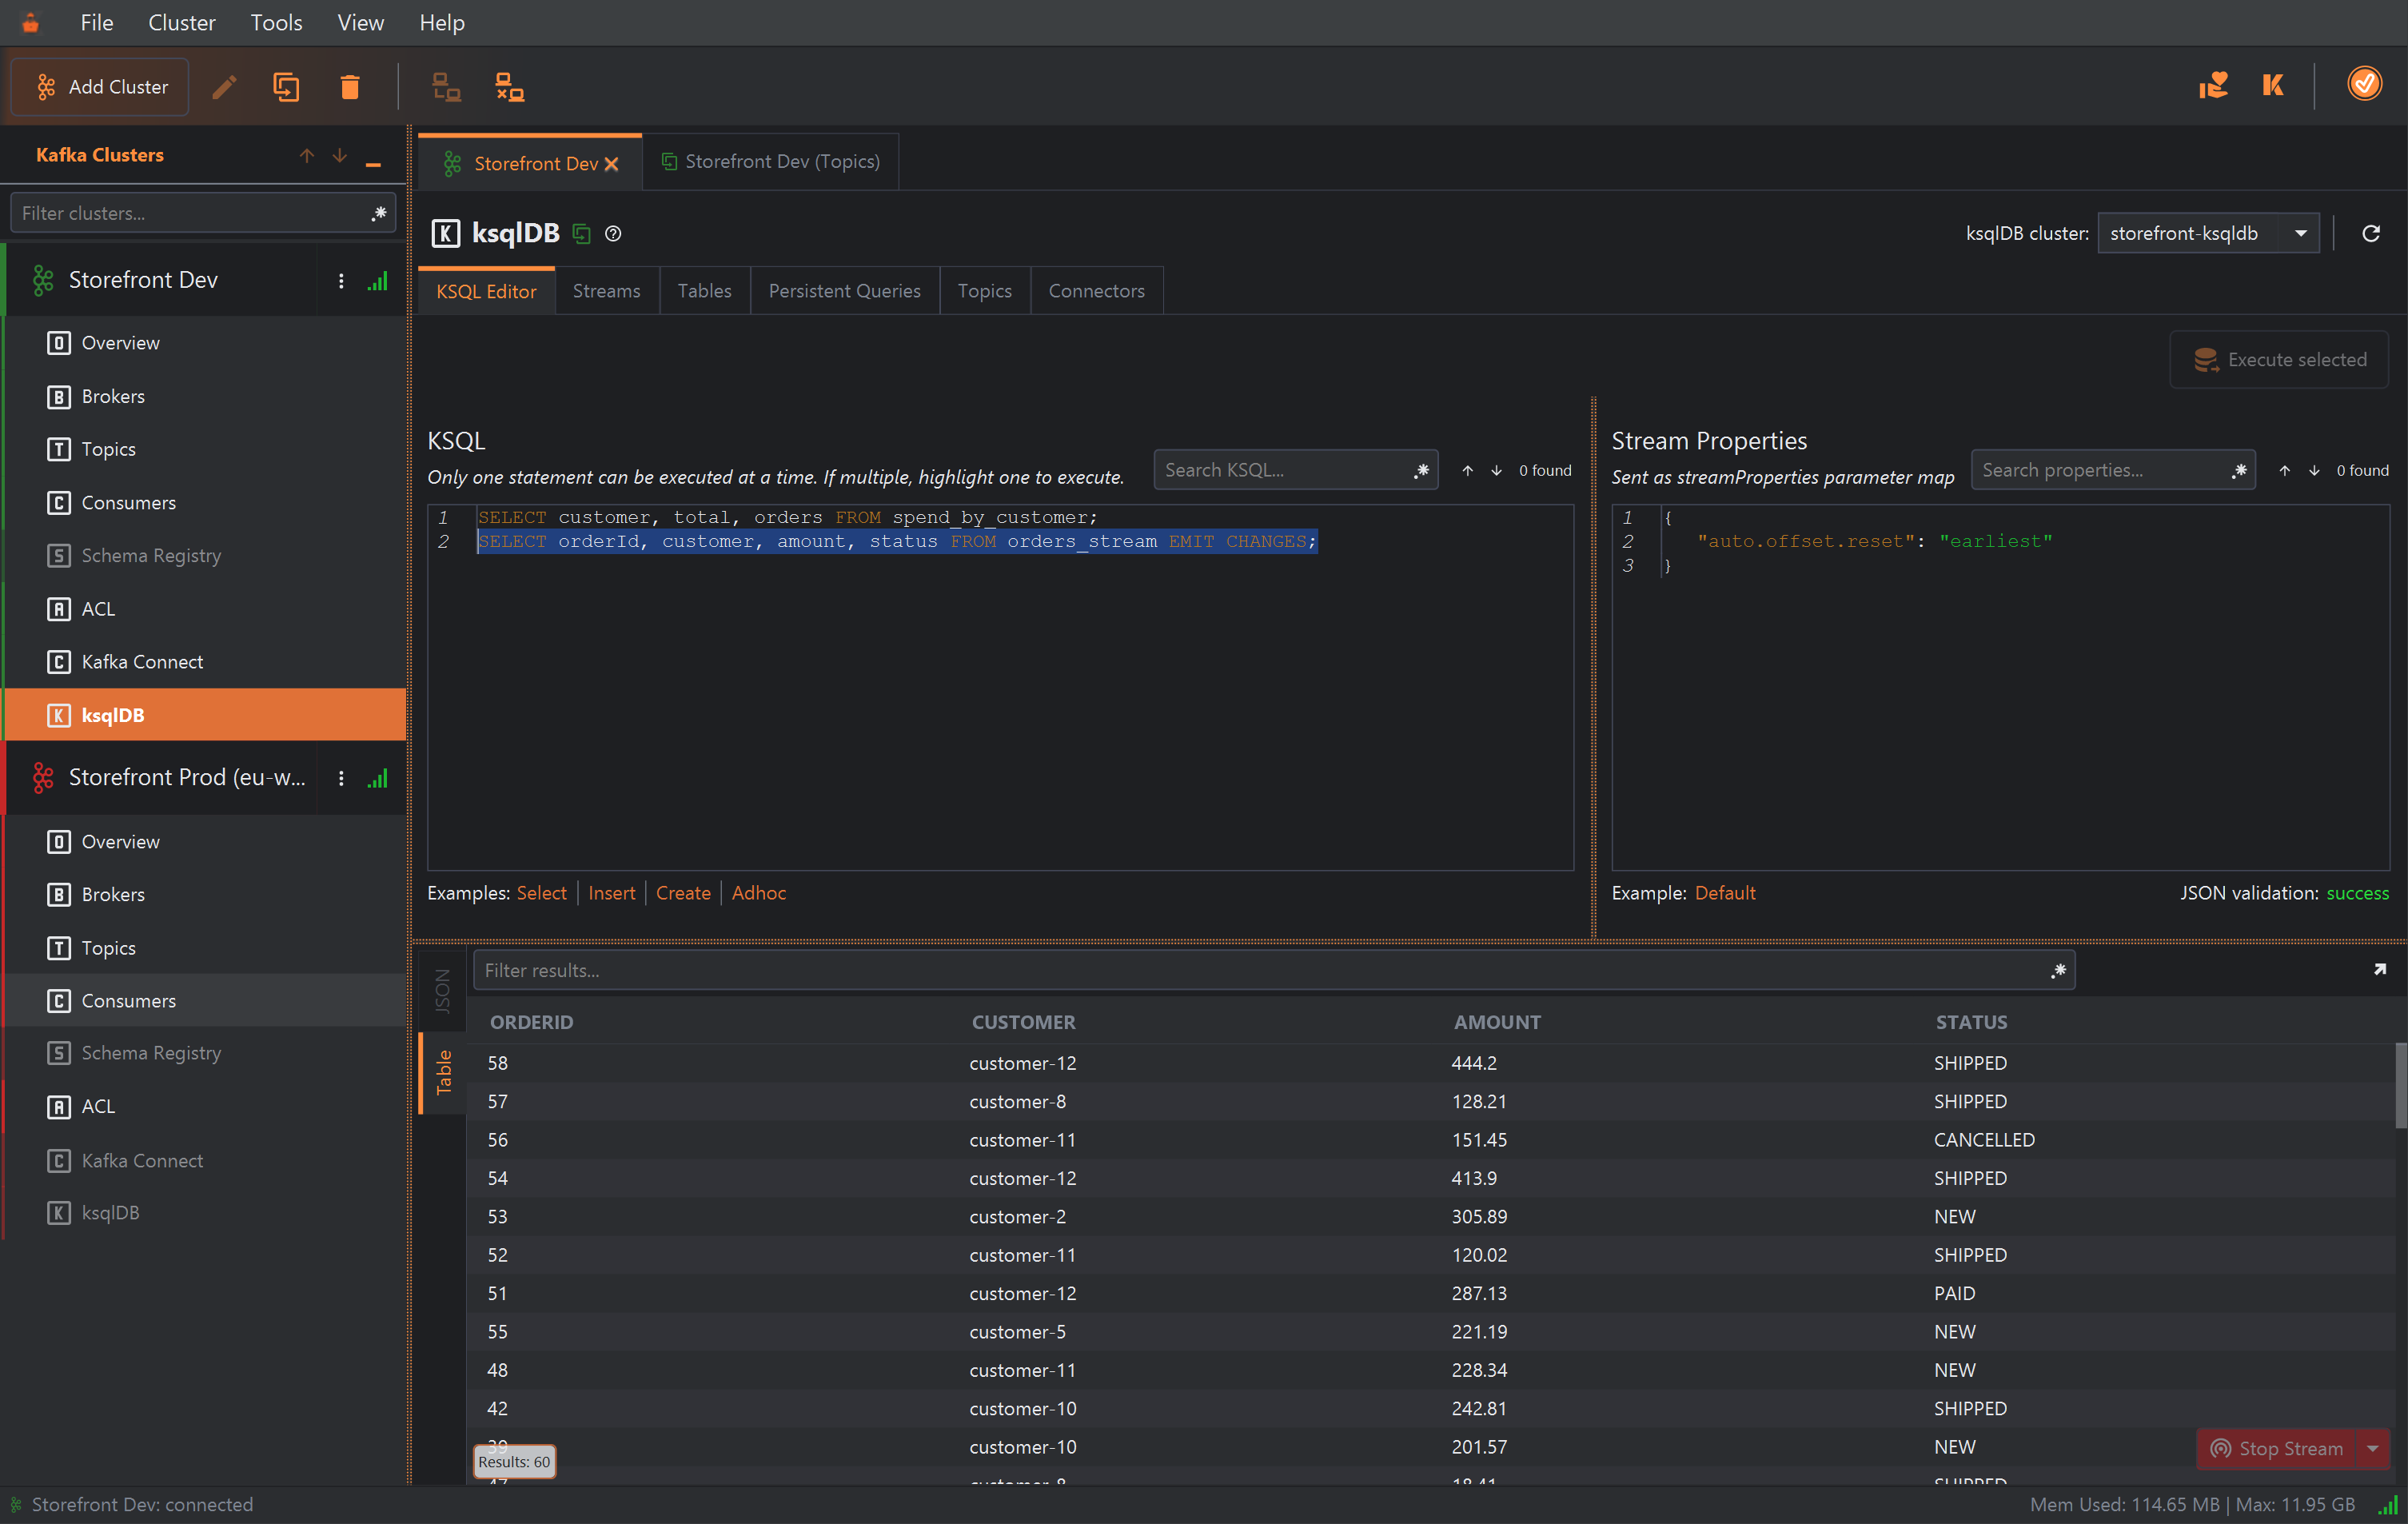Click Storefront Prod connection signal icon
2408x1524 pixels.
click(x=377, y=778)
